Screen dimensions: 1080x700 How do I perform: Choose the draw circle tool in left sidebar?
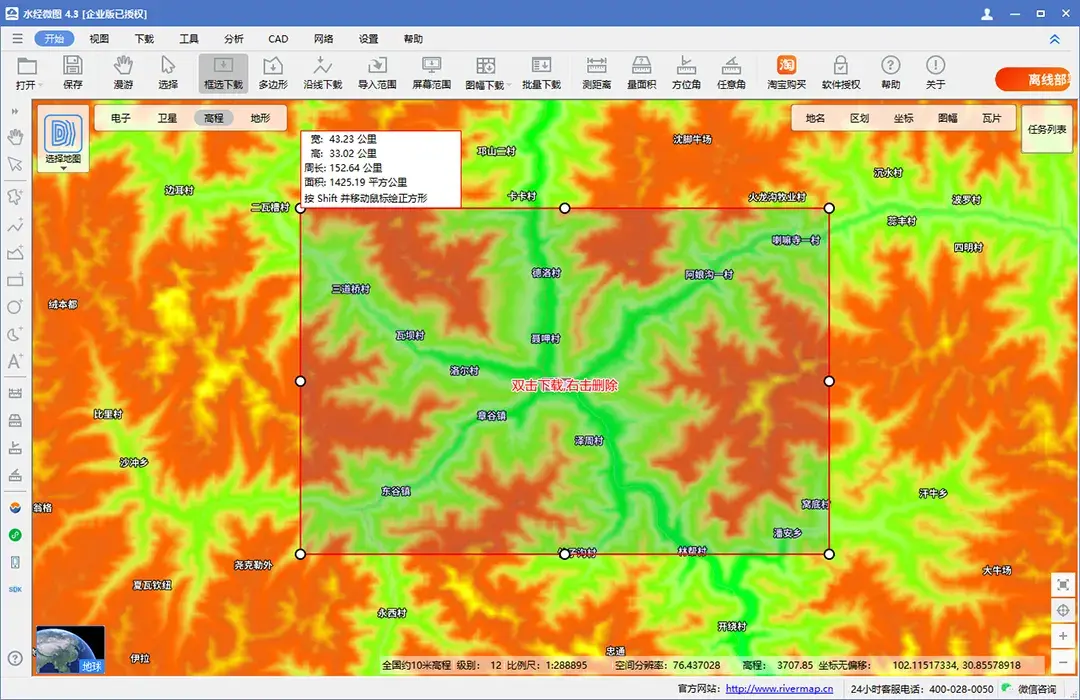click(x=15, y=307)
